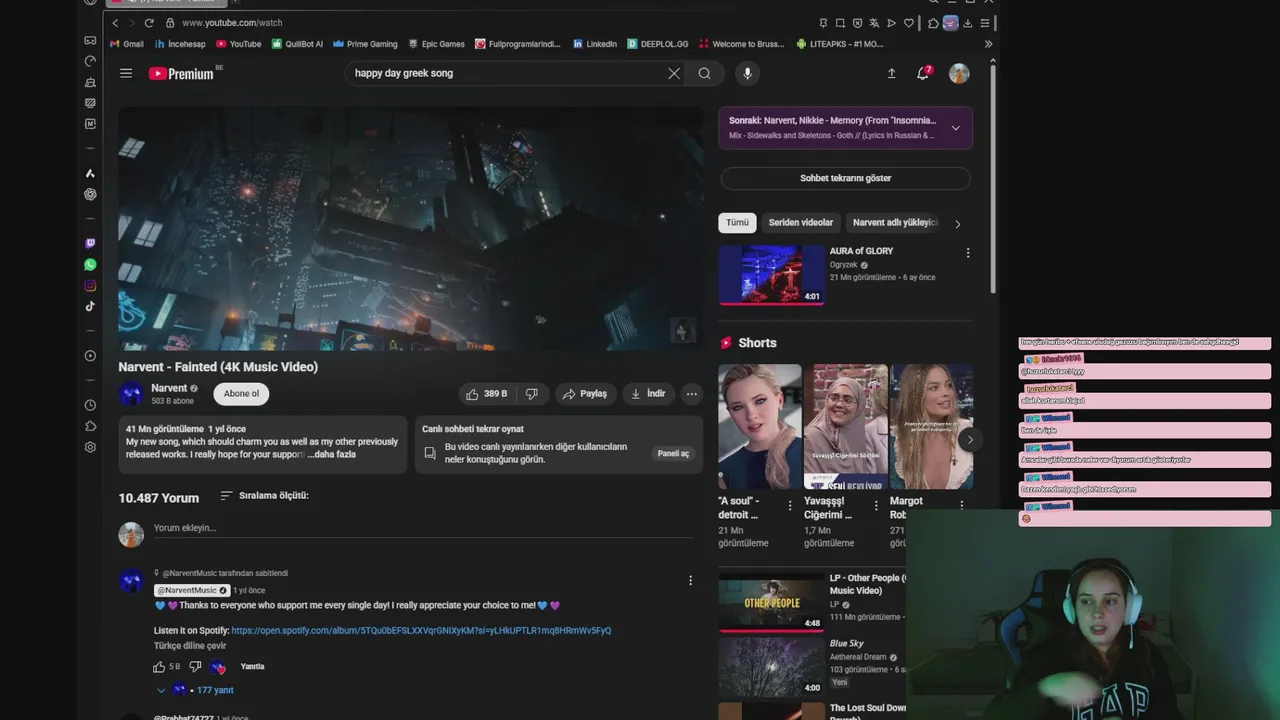Open the YouTube guide hamburger menu
Viewport: 1280px width, 720px height.
(x=126, y=73)
